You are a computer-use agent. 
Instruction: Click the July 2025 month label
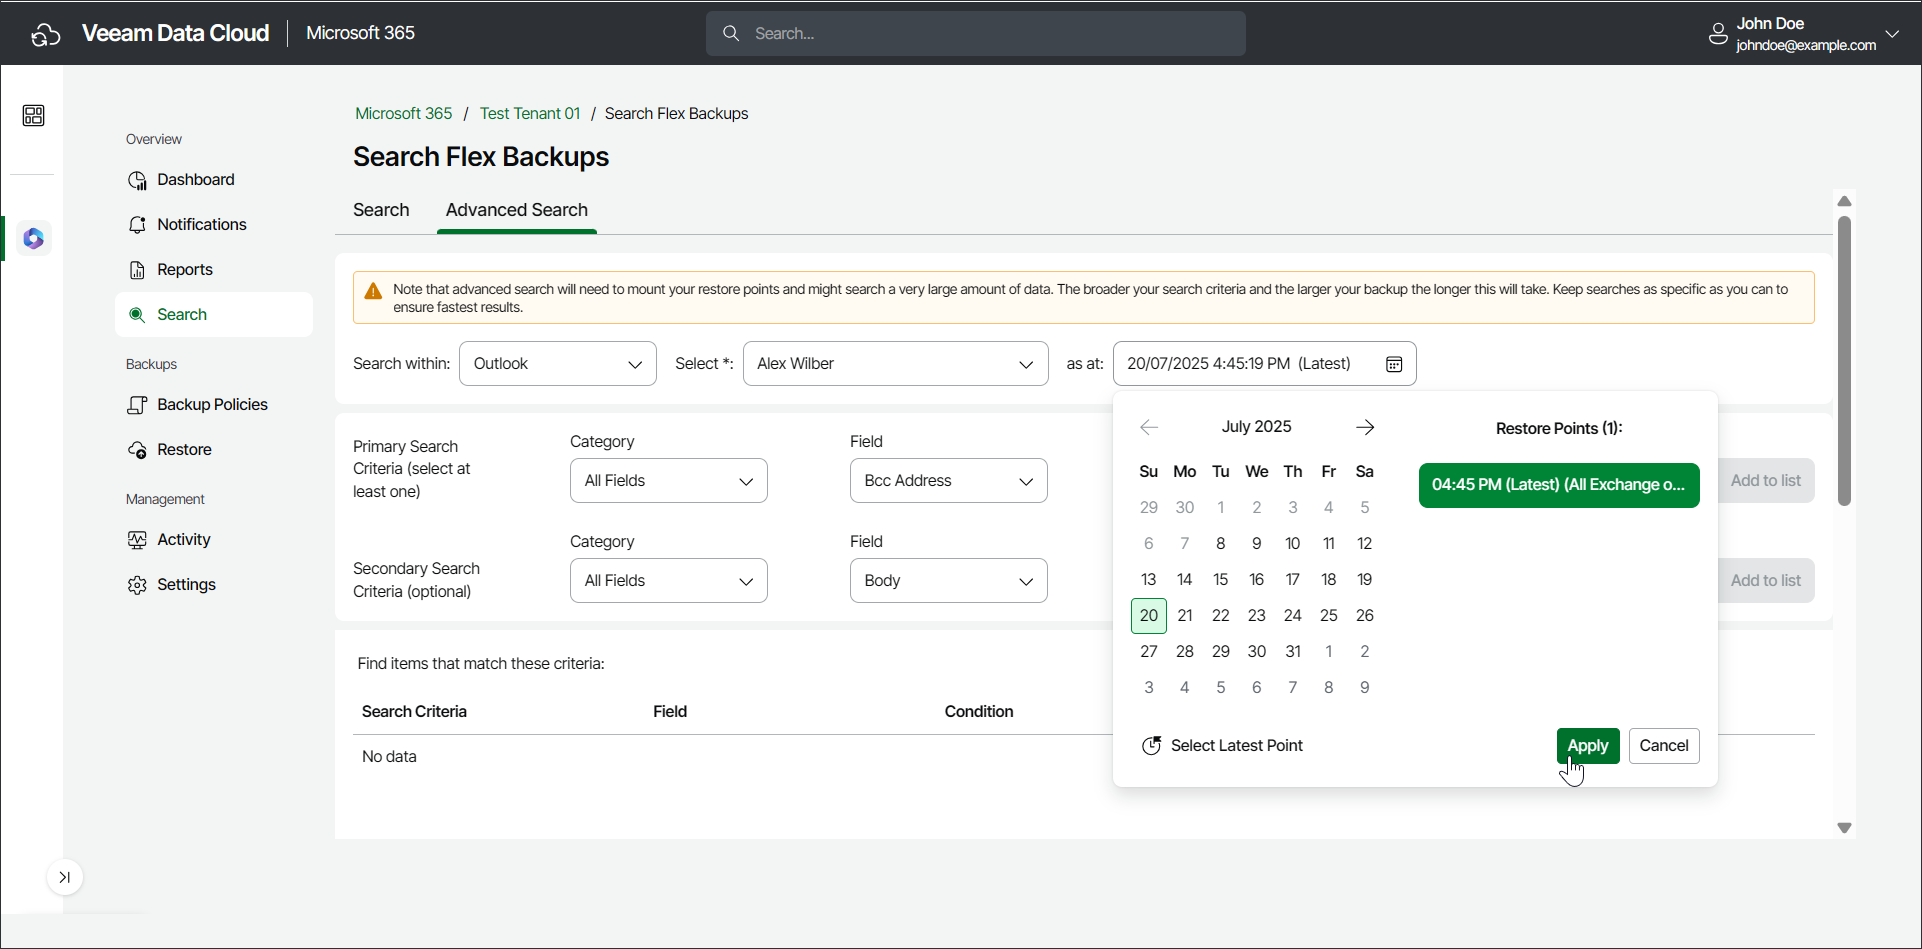pos(1257,427)
